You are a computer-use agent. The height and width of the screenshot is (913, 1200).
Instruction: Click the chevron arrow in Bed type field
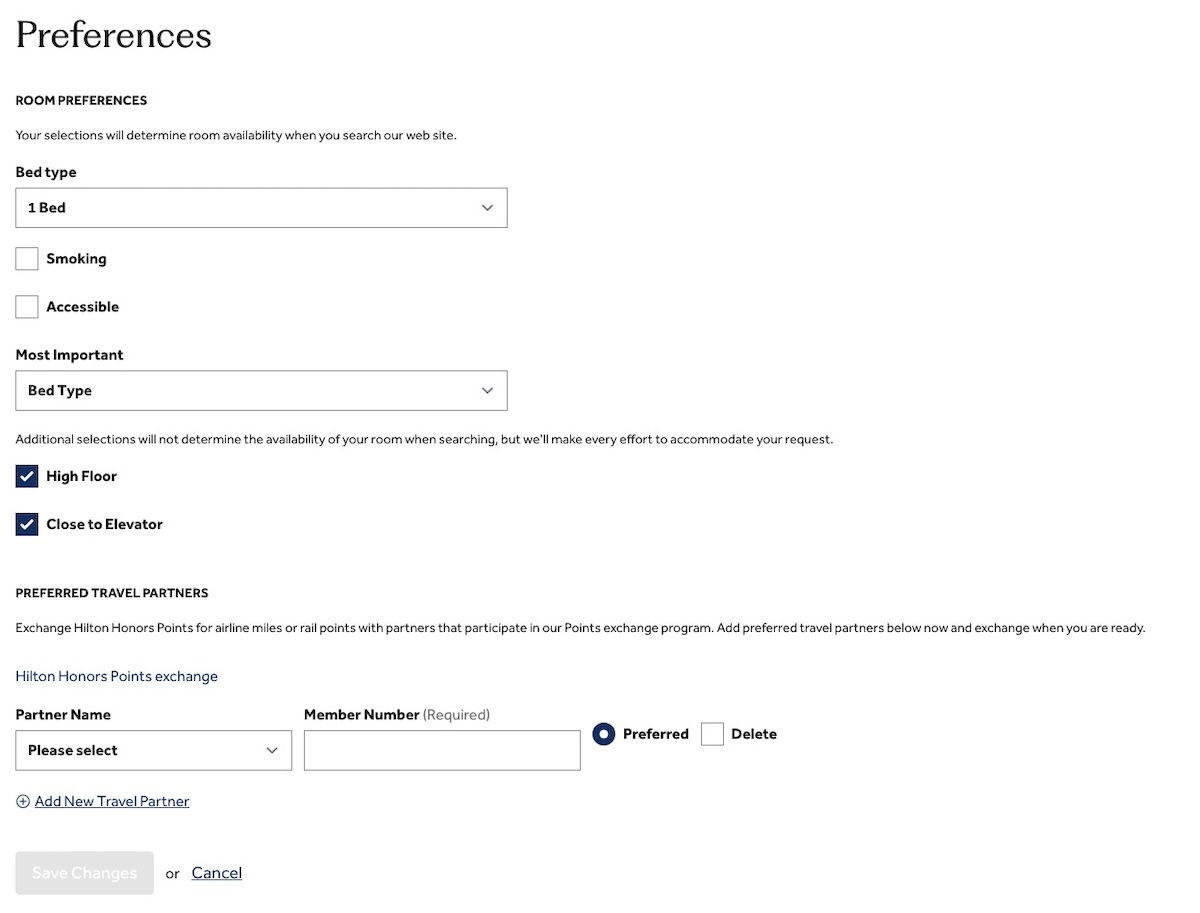[487, 208]
